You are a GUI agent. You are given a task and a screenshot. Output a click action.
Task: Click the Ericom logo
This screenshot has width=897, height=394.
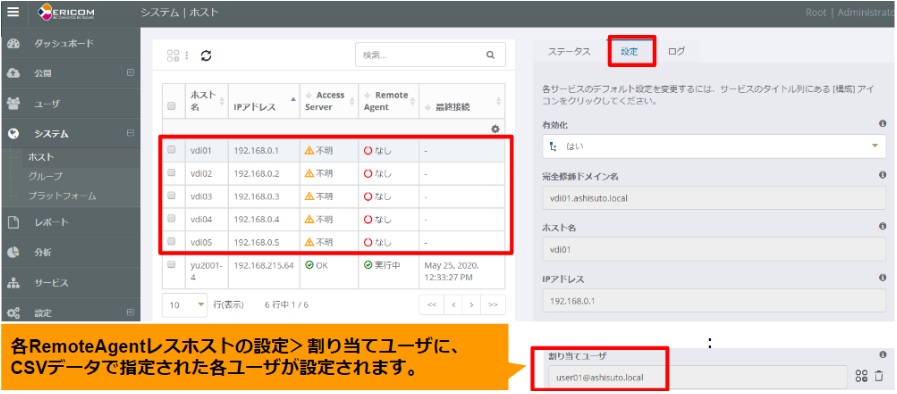click(66, 13)
